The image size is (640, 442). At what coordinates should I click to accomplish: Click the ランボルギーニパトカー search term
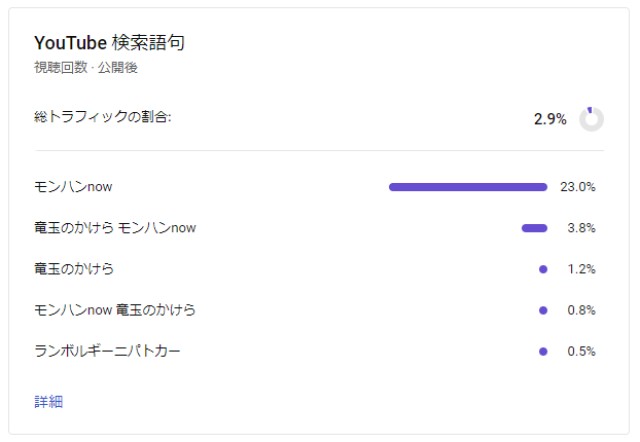coord(107,351)
